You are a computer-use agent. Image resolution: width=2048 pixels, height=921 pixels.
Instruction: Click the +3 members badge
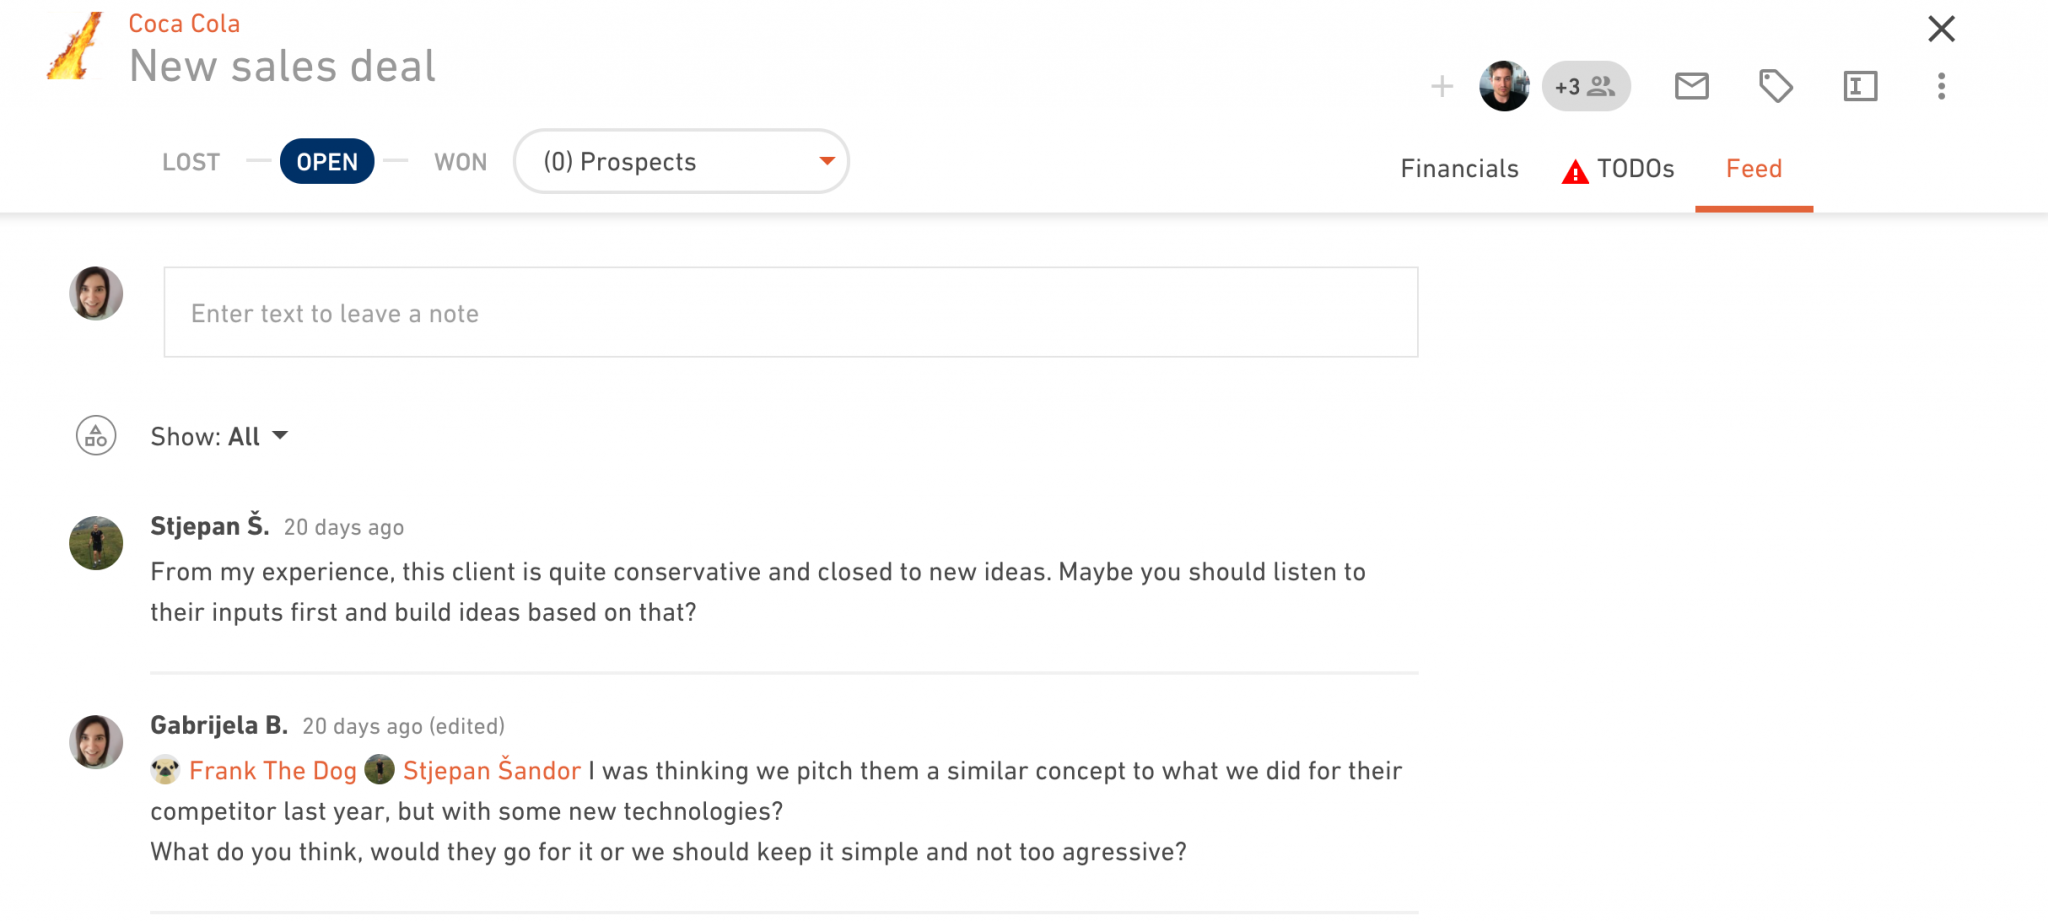(1586, 86)
